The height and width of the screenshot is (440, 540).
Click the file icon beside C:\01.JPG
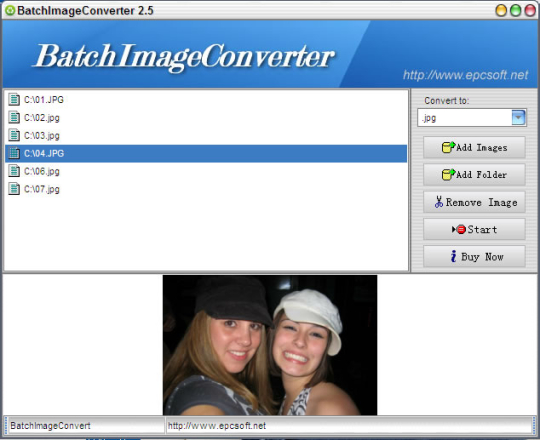coord(14,99)
